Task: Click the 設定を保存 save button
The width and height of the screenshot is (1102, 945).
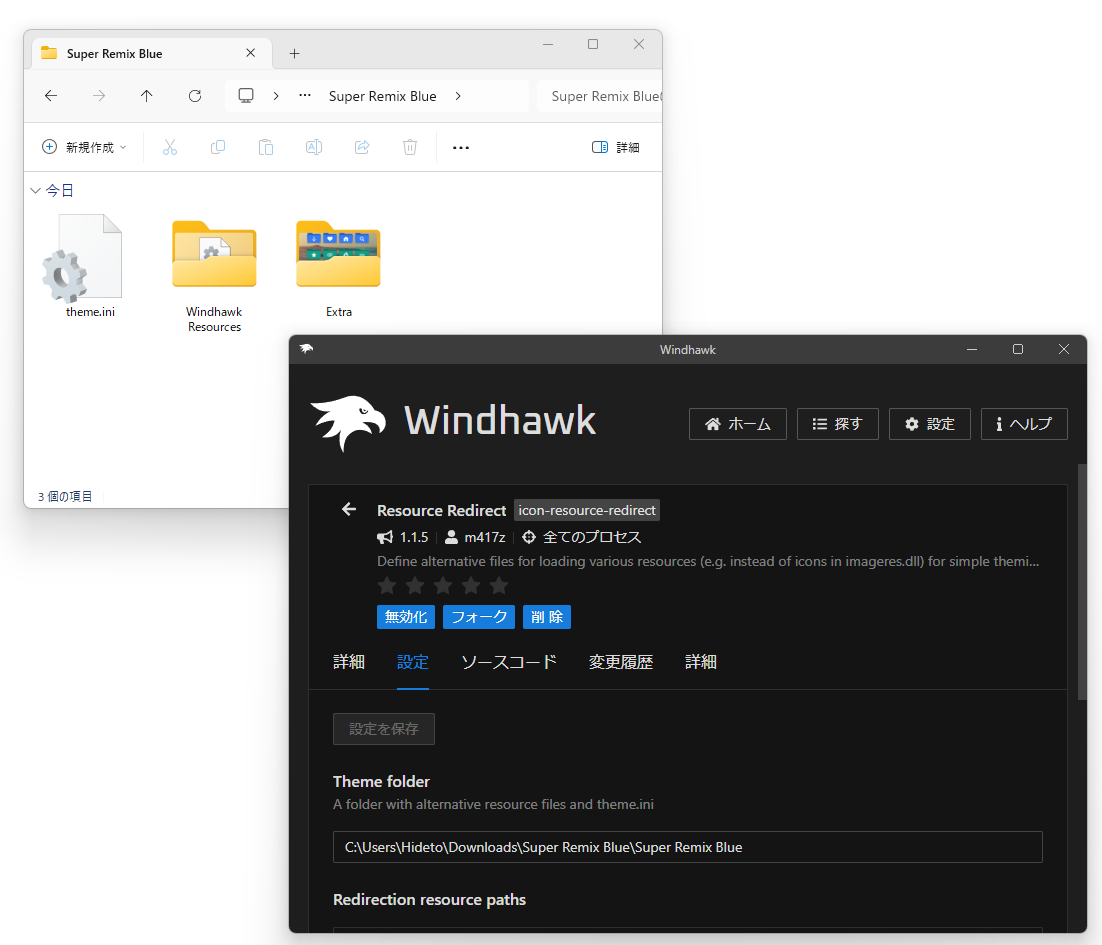Action: 384,729
